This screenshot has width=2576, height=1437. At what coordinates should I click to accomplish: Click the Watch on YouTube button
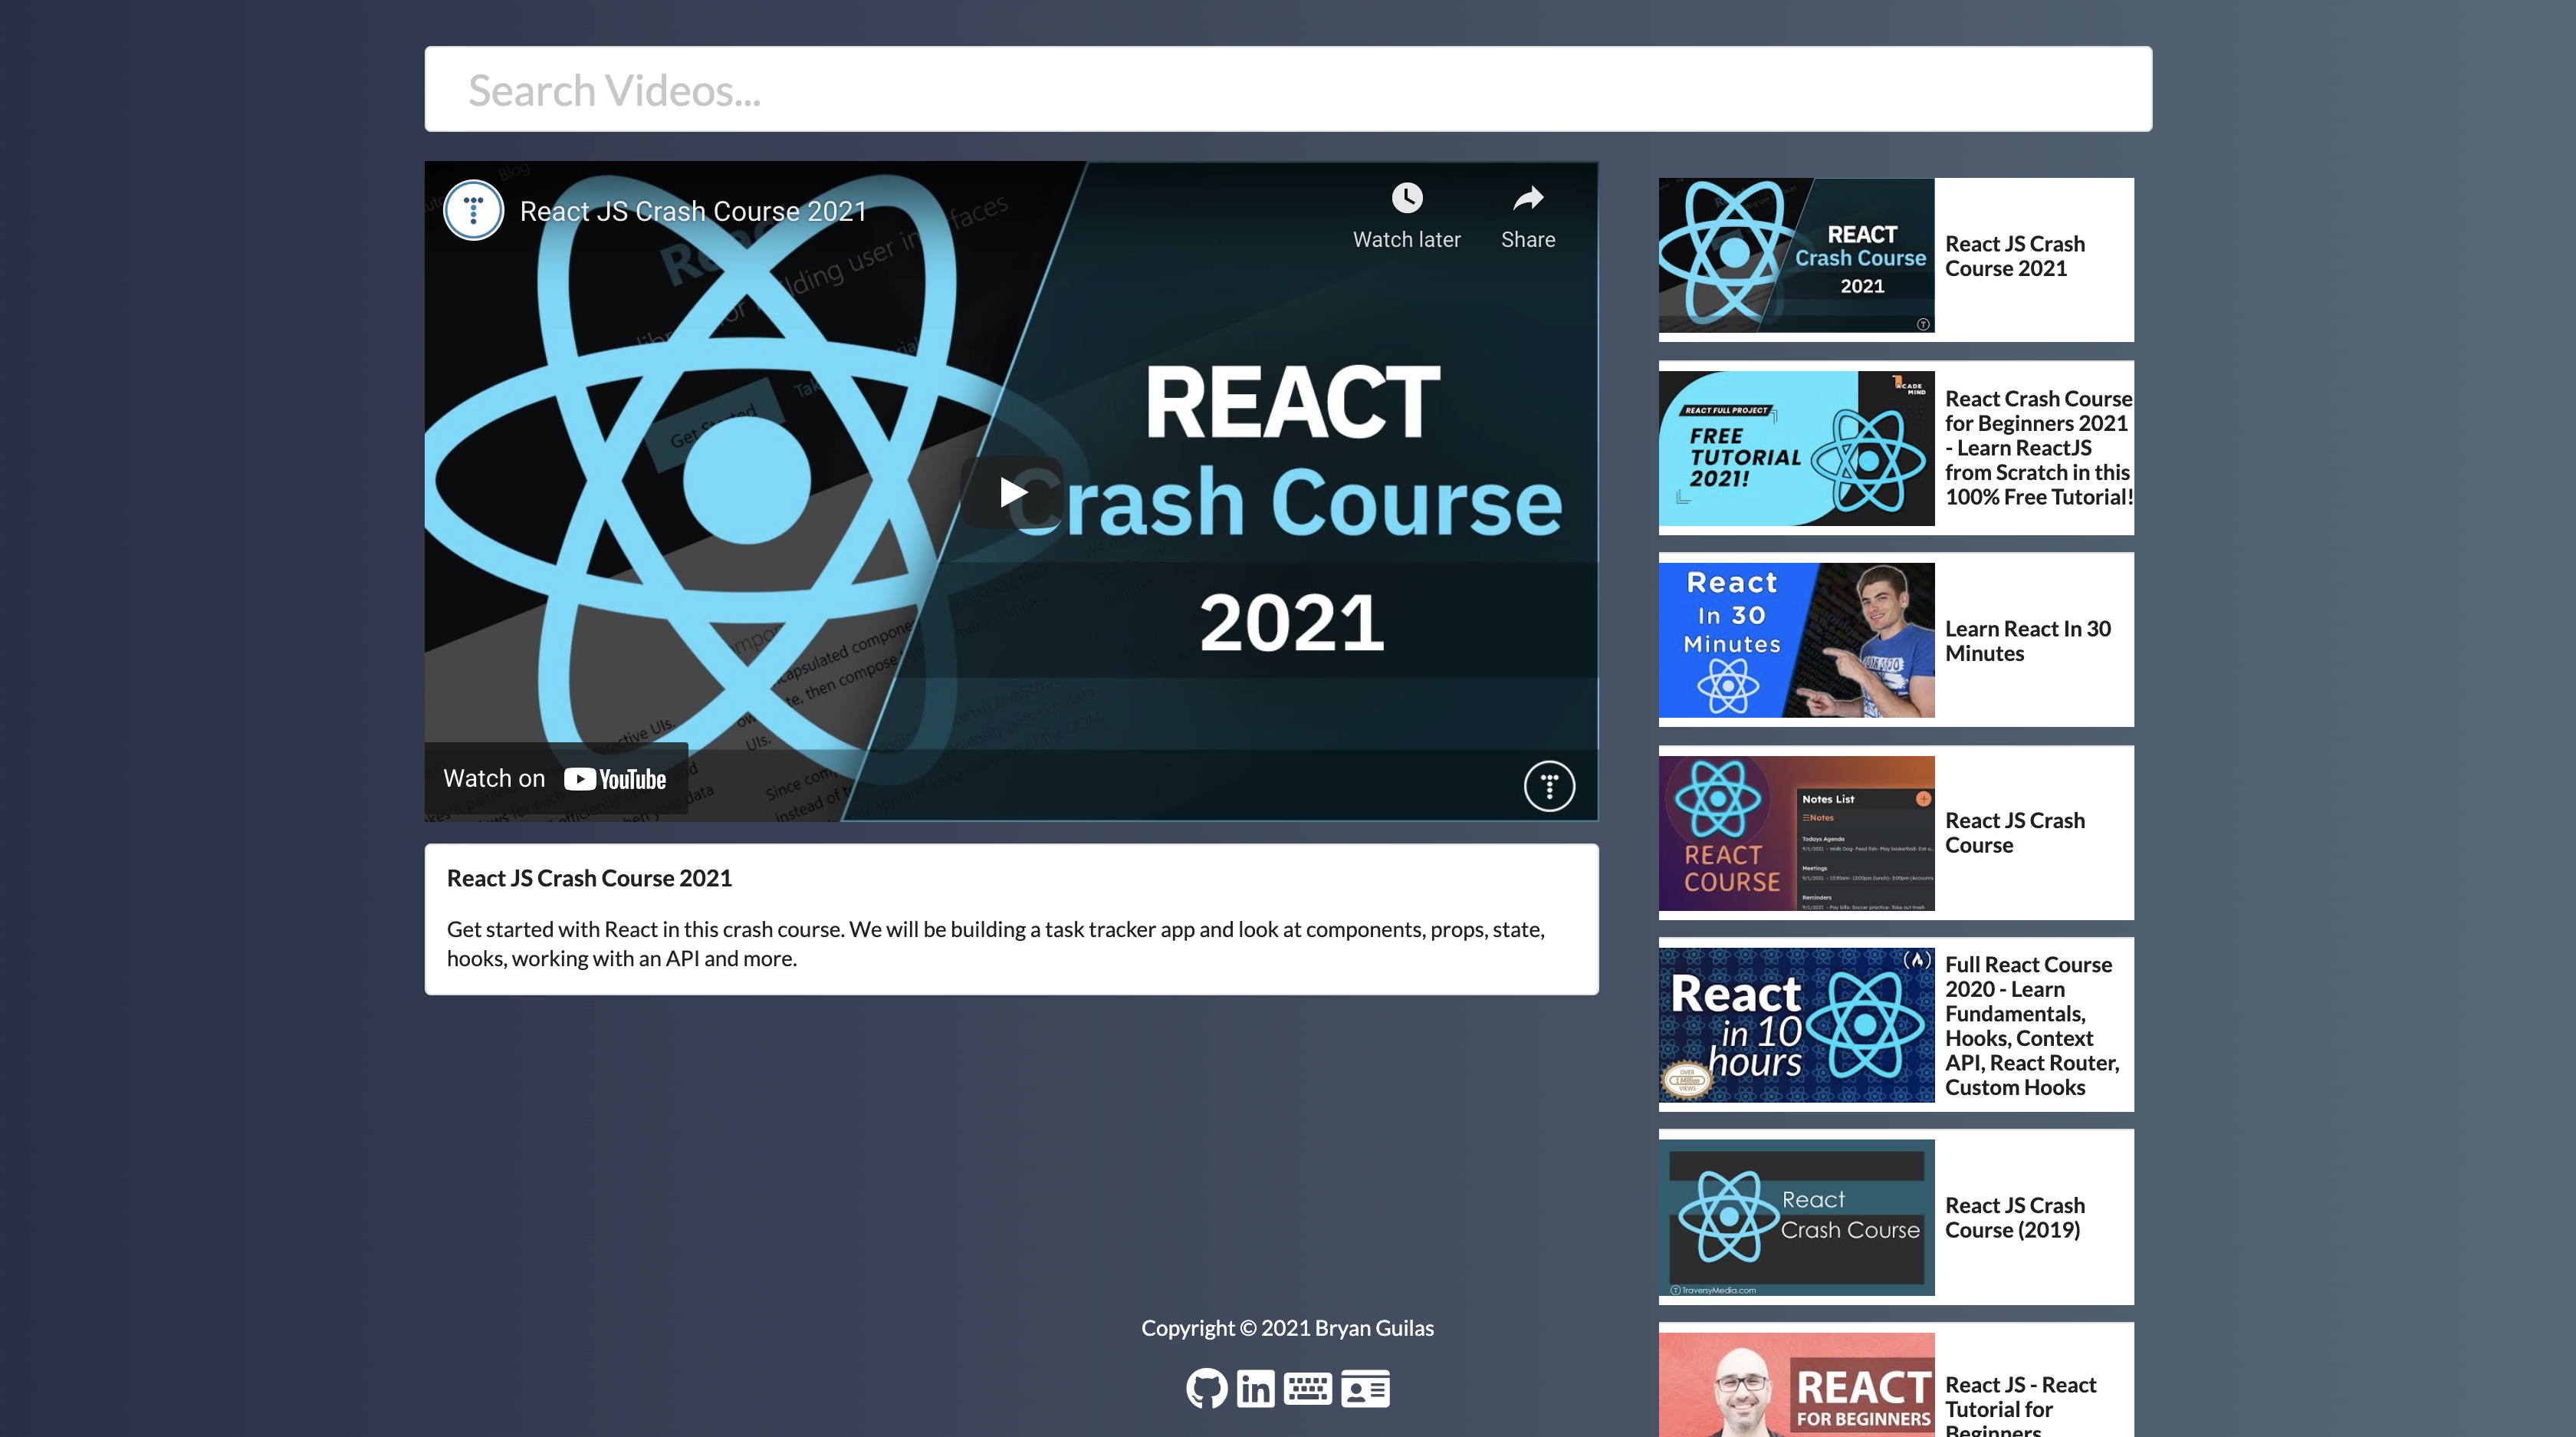pyautogui.click(x=555, y=779)
